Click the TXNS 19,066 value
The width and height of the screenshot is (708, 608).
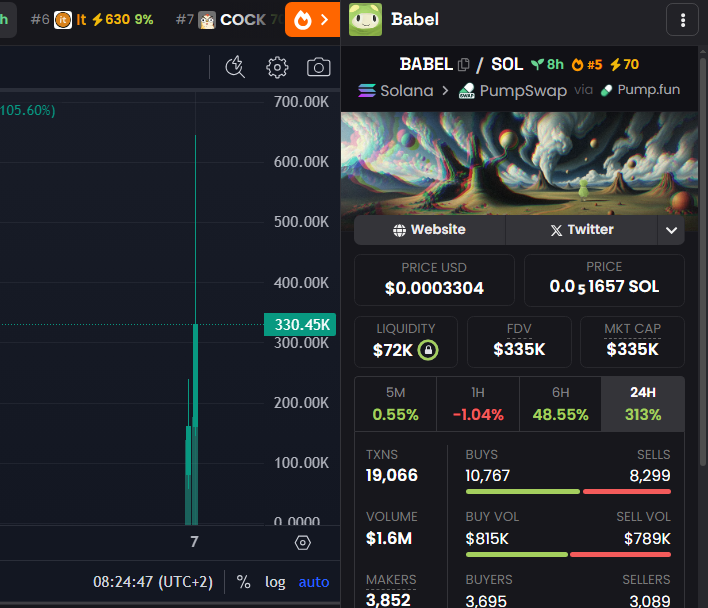click(x=392, y=475)
